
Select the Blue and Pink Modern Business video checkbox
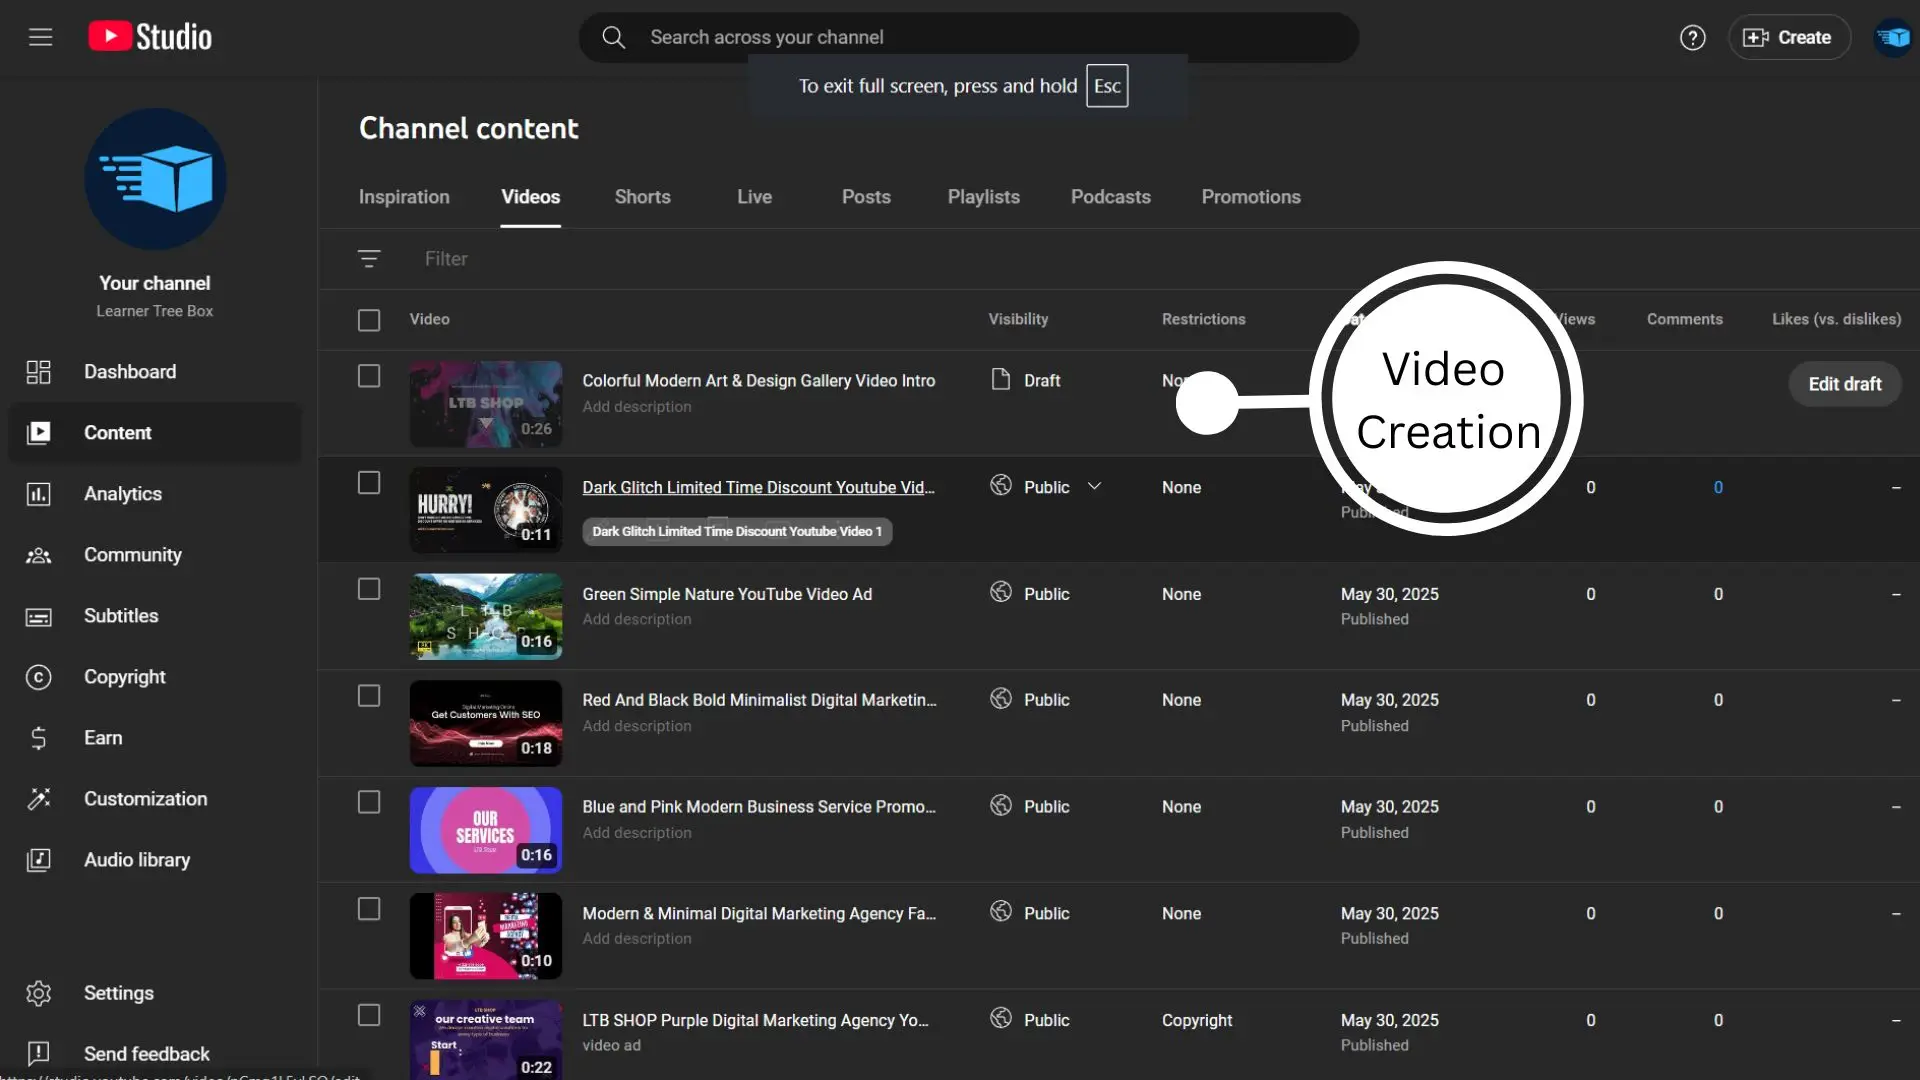coord(369,803)
